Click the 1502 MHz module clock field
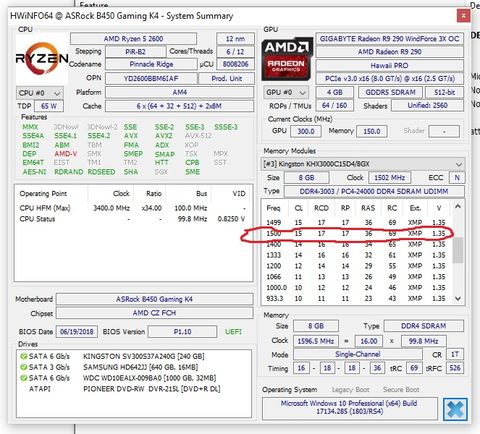Image resolution: width=480 pixels, height=434 pixels. point(390,178)
